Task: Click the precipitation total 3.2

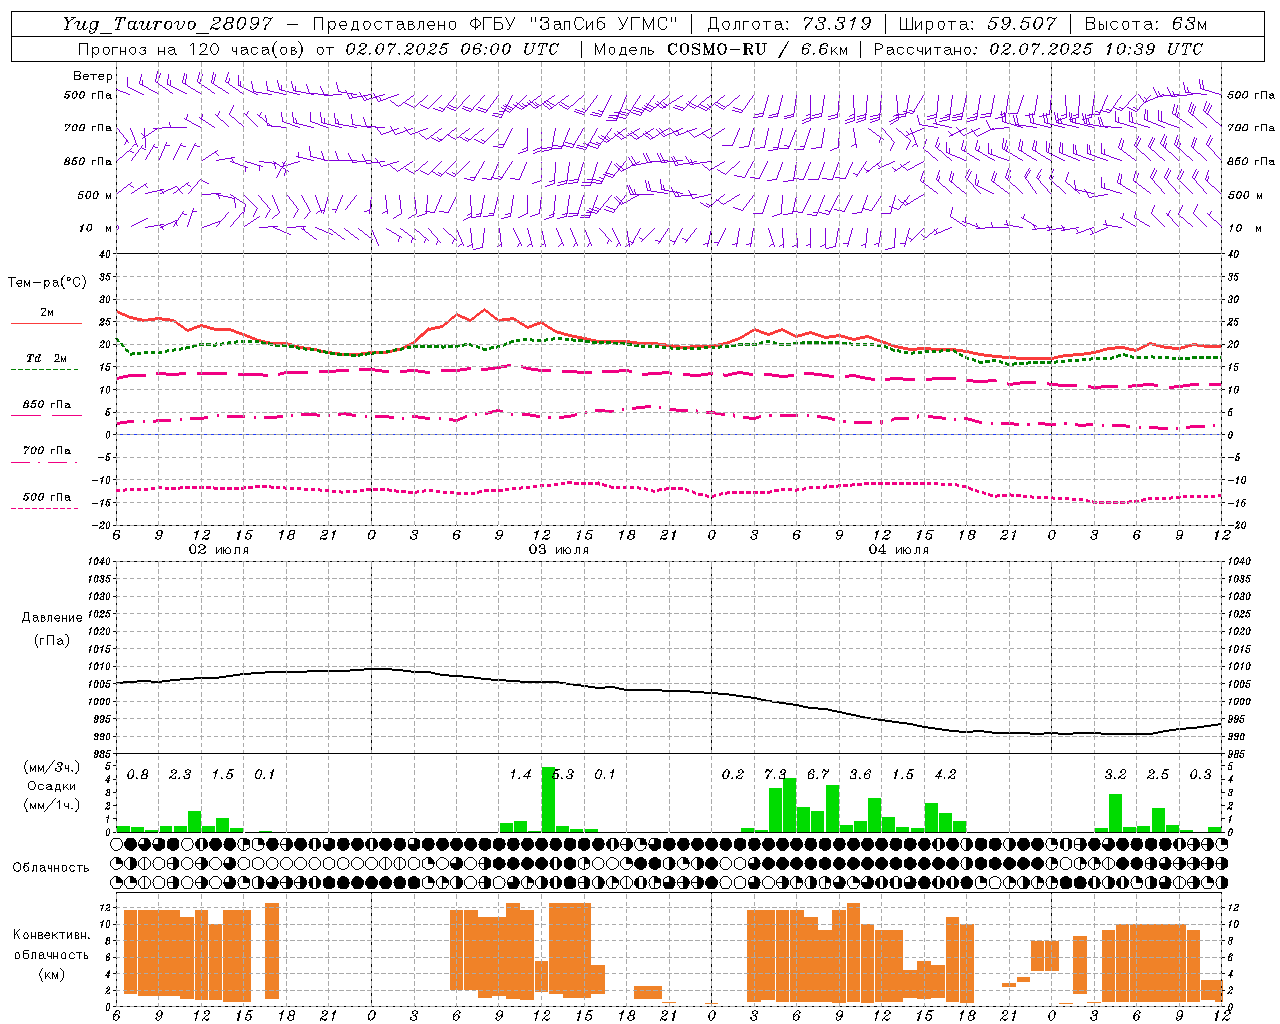Action: [1115, 775]
